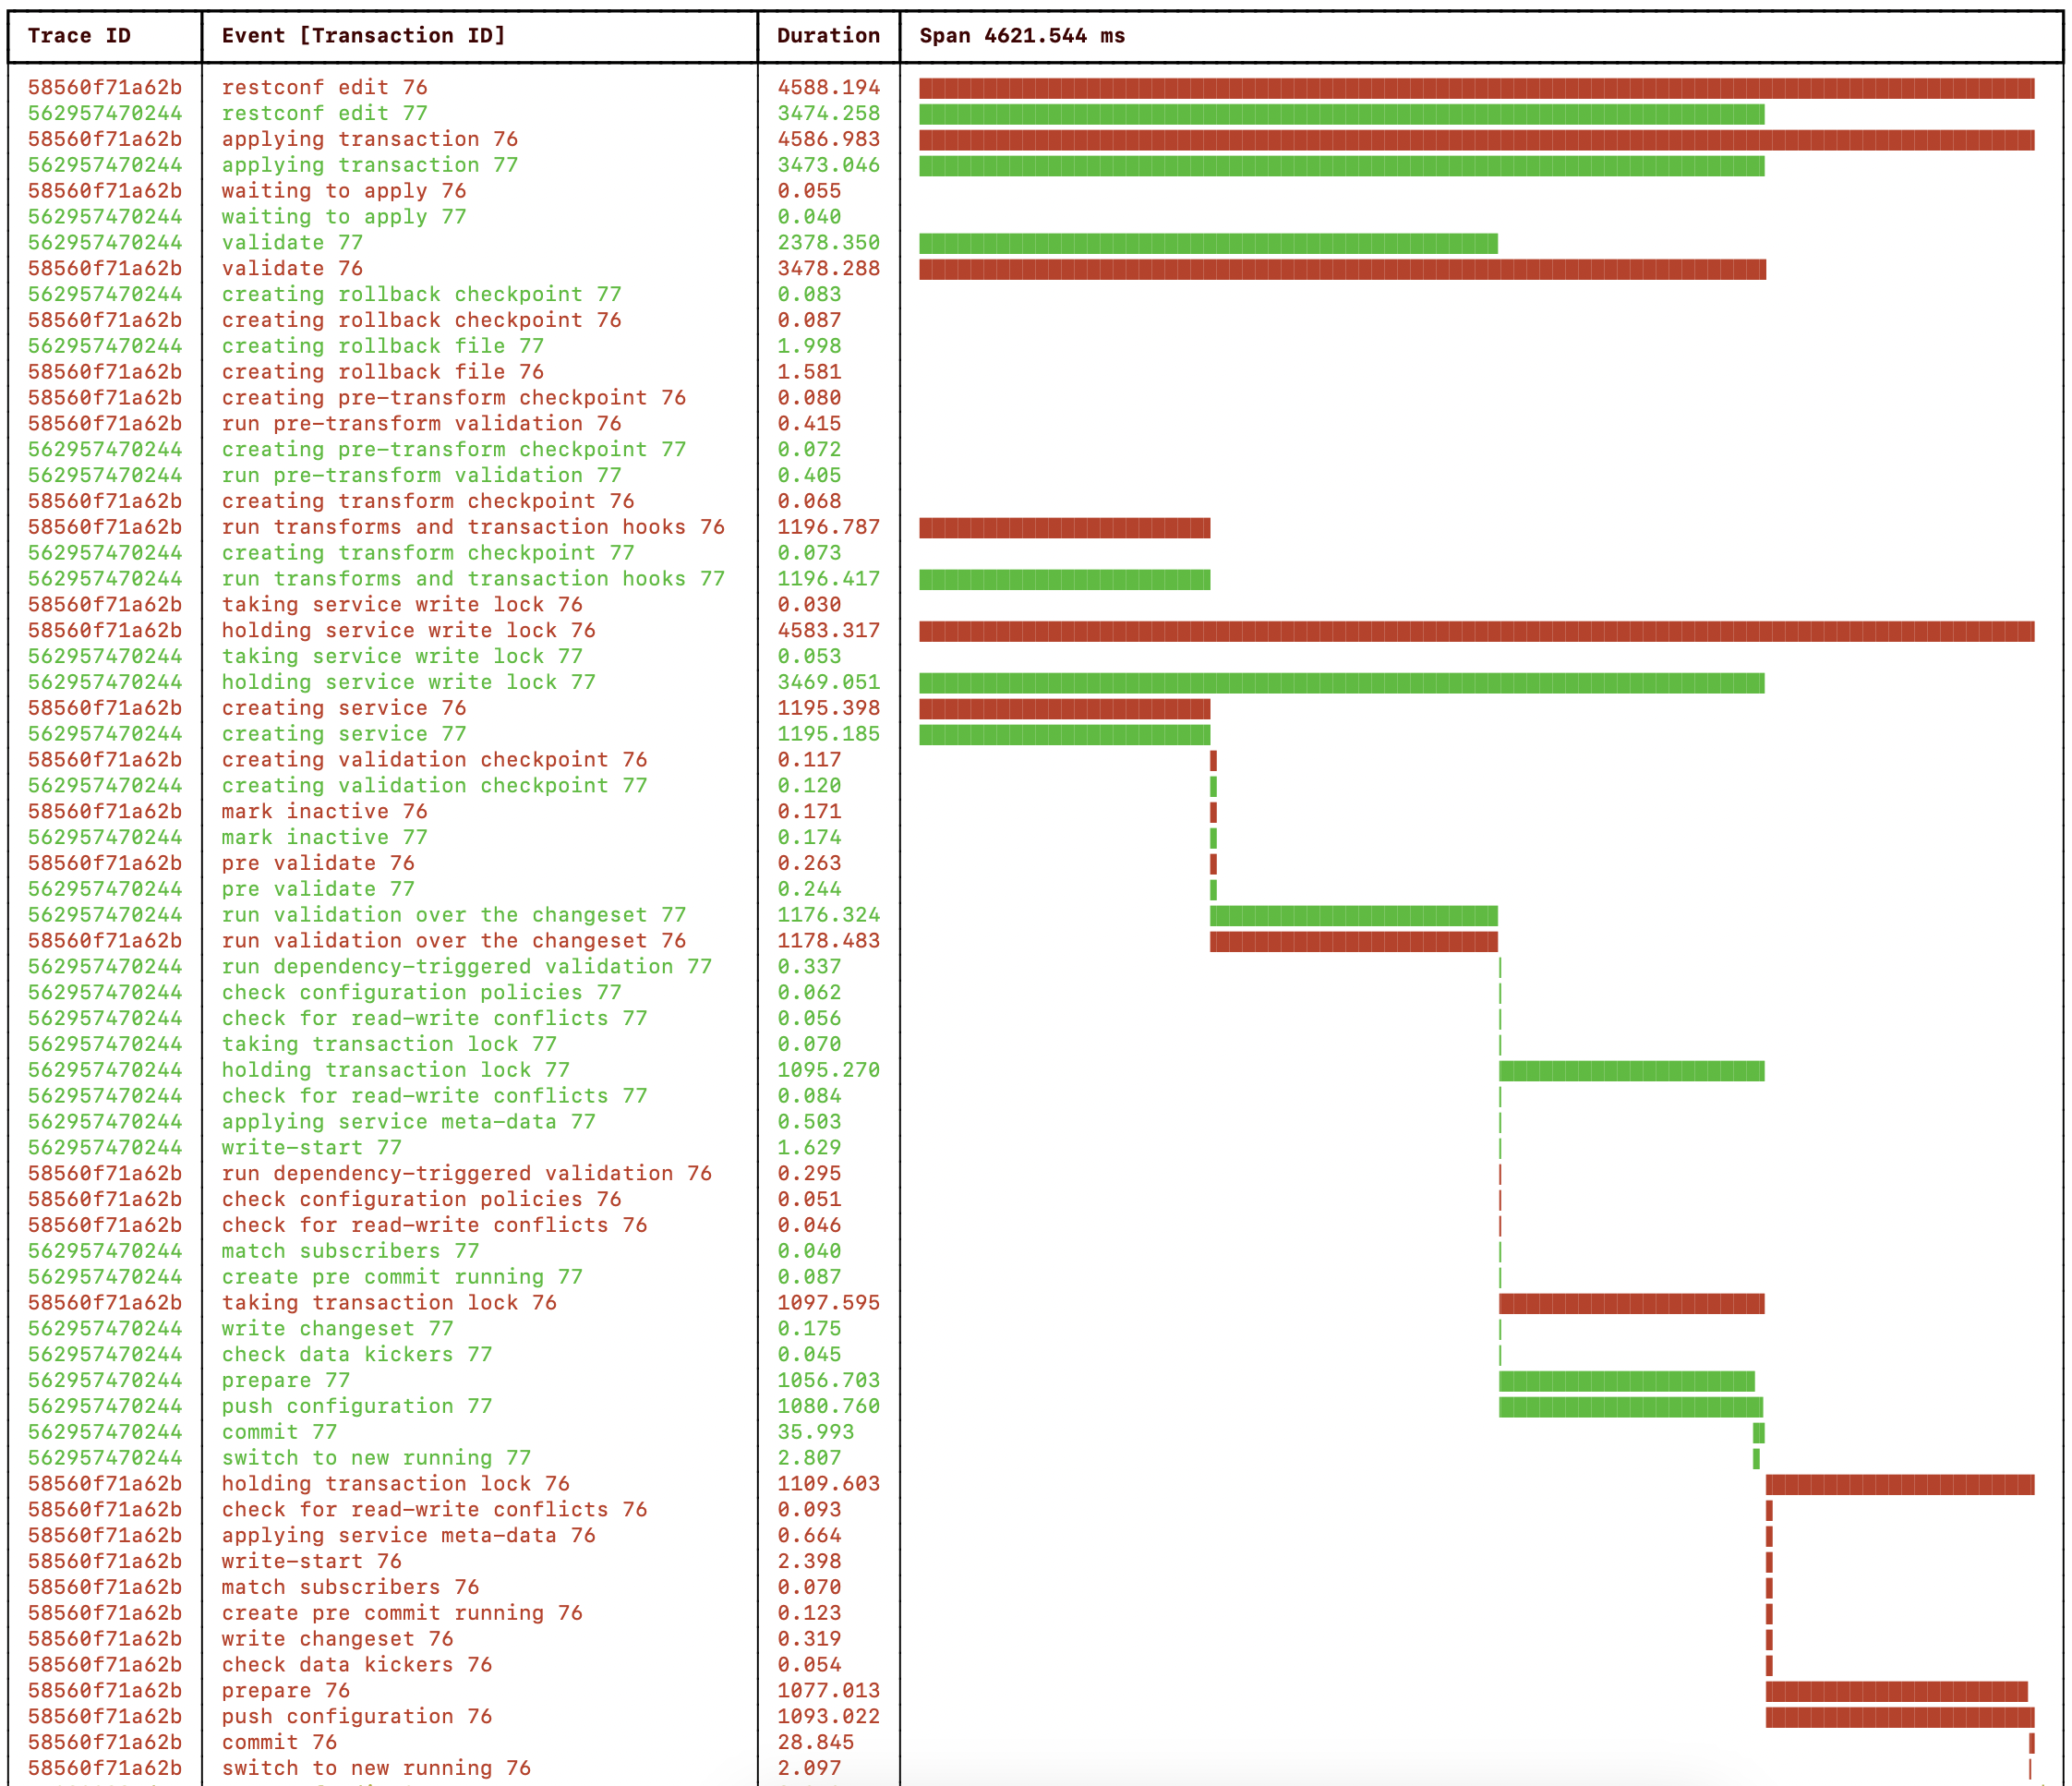2072x1786 pixels.
Task: Click the creating service 76 event label
Action: [343, 708]
